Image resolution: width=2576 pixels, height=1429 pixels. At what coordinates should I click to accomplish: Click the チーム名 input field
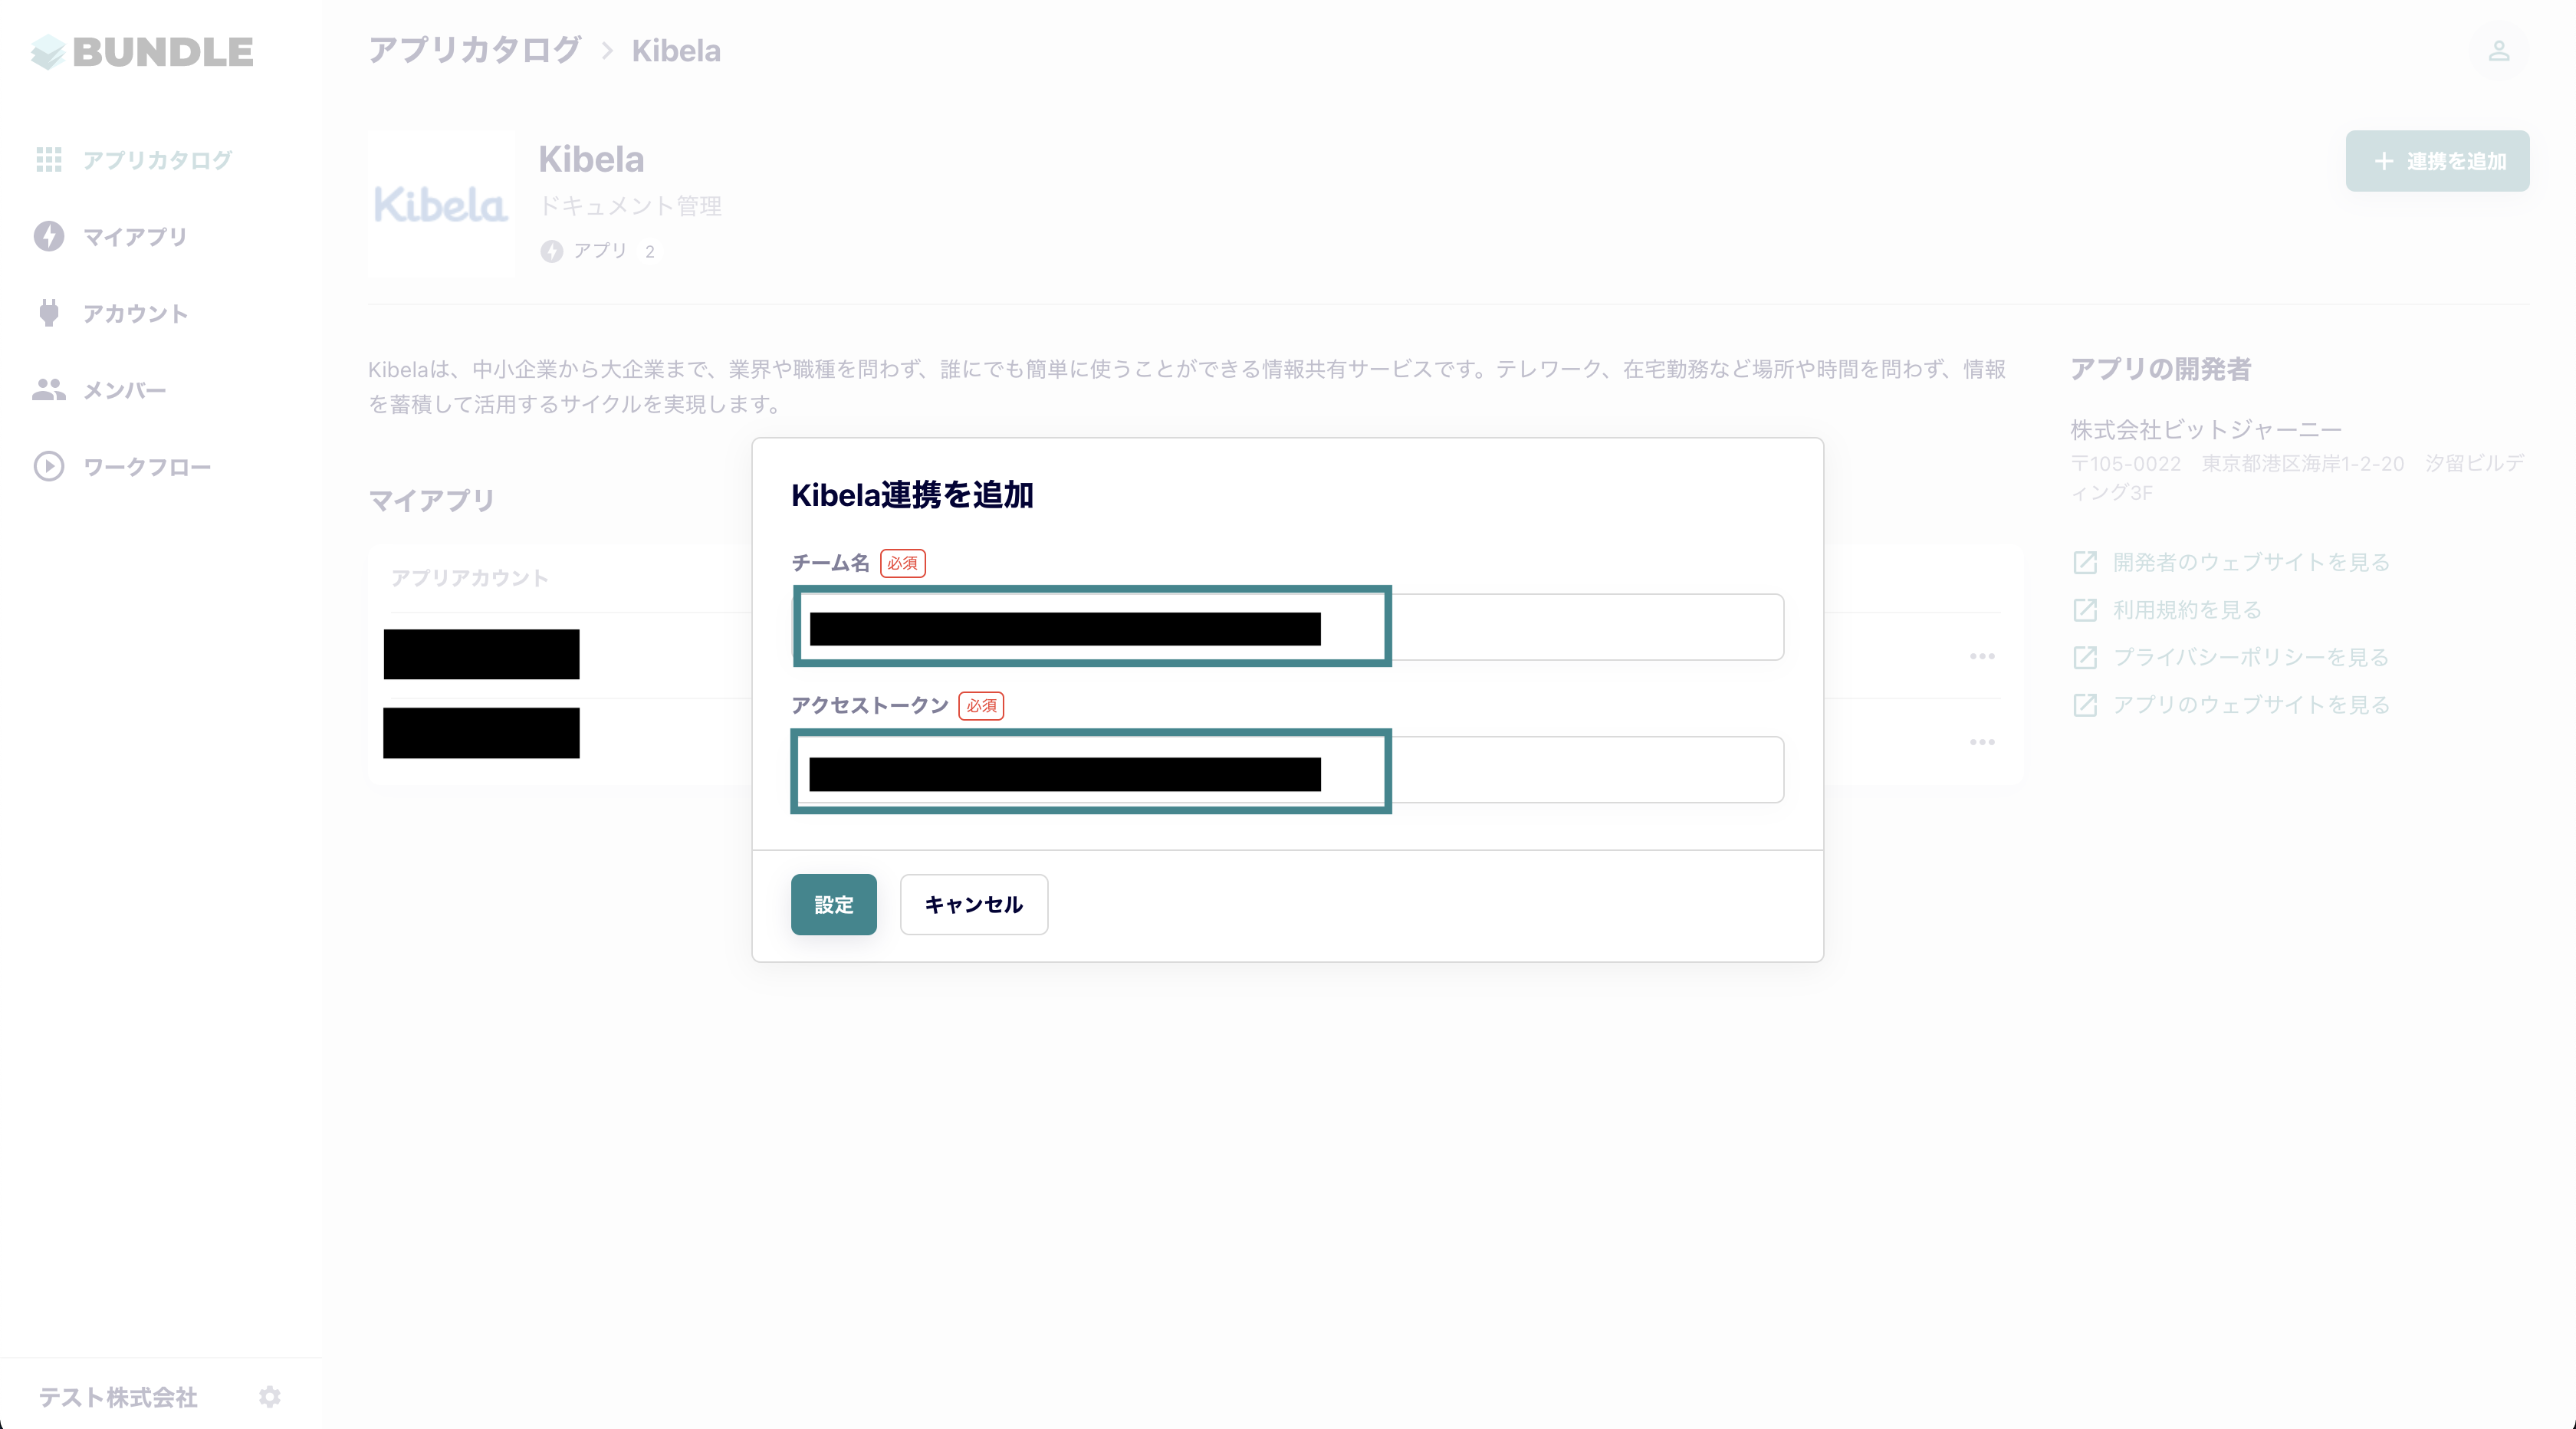click(x=1288, y=627)
